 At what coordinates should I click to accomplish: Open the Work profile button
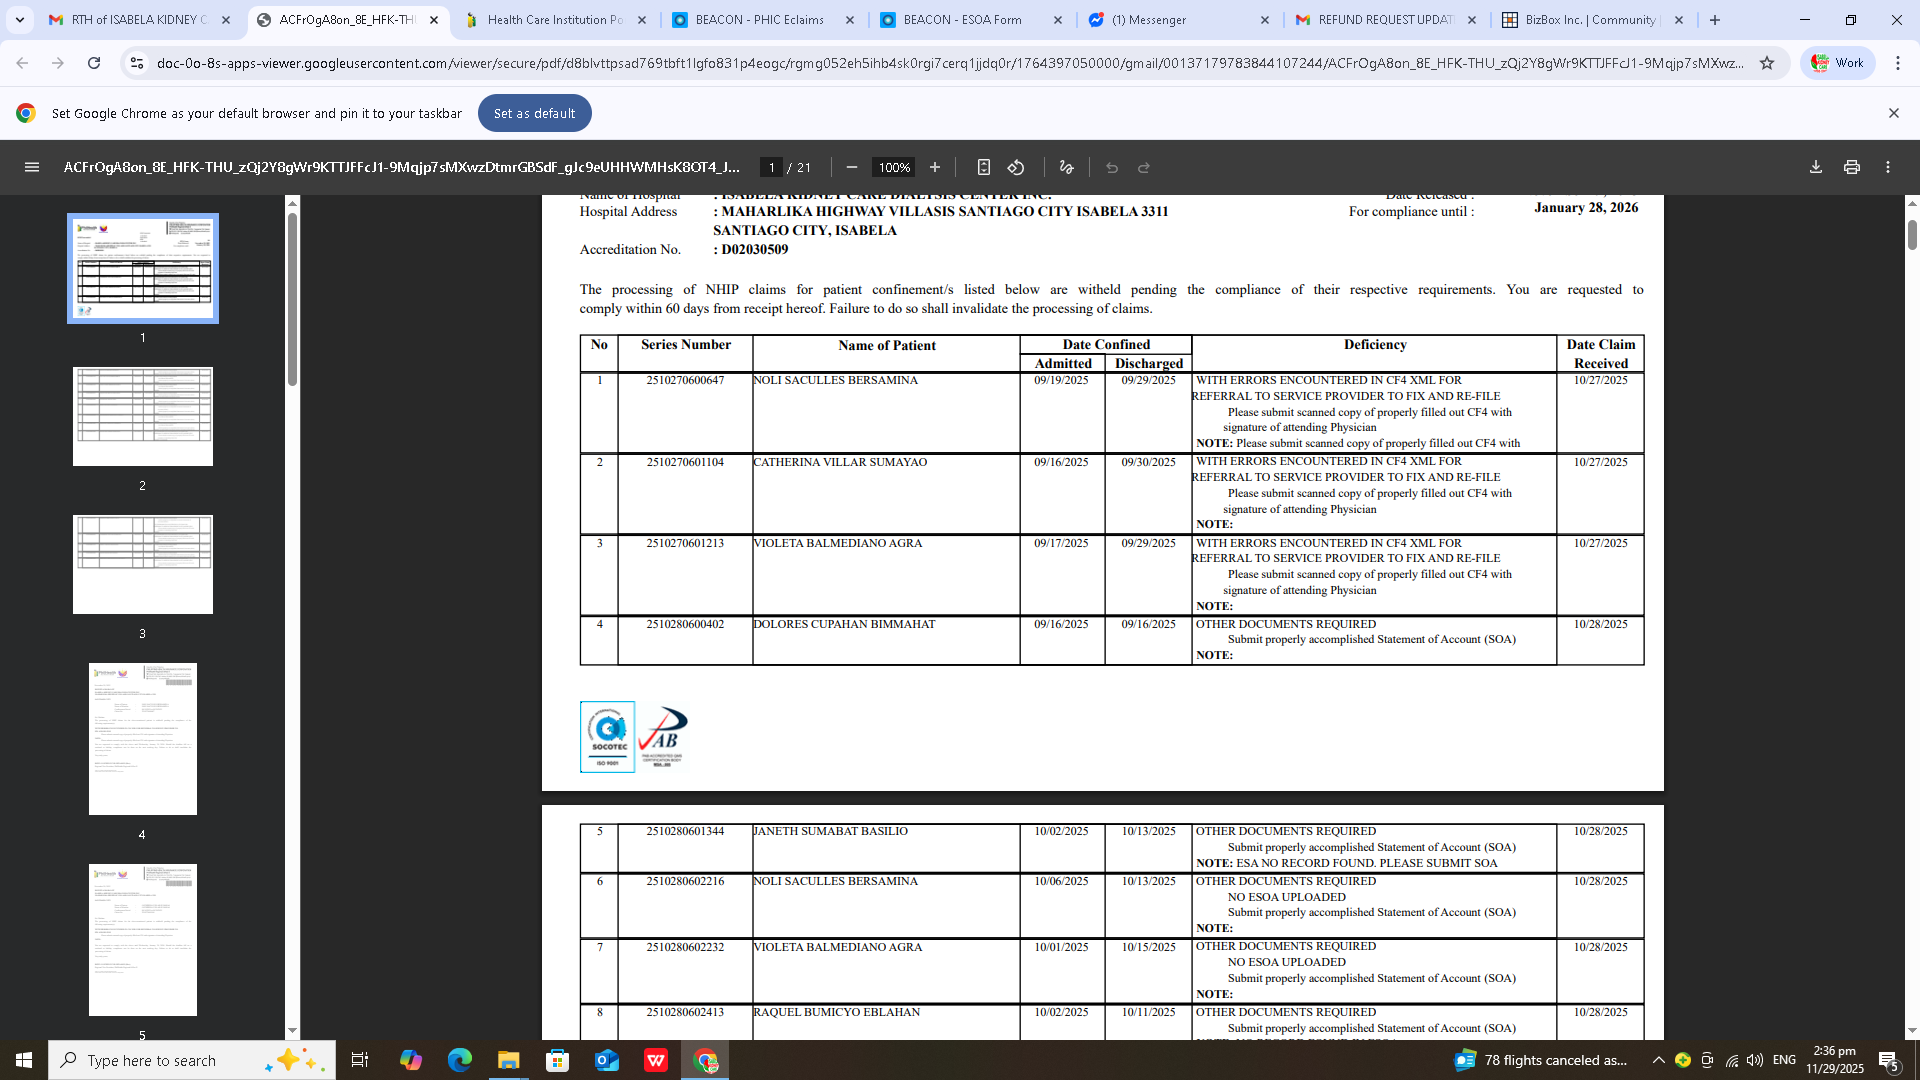(x=1838, y=63)
